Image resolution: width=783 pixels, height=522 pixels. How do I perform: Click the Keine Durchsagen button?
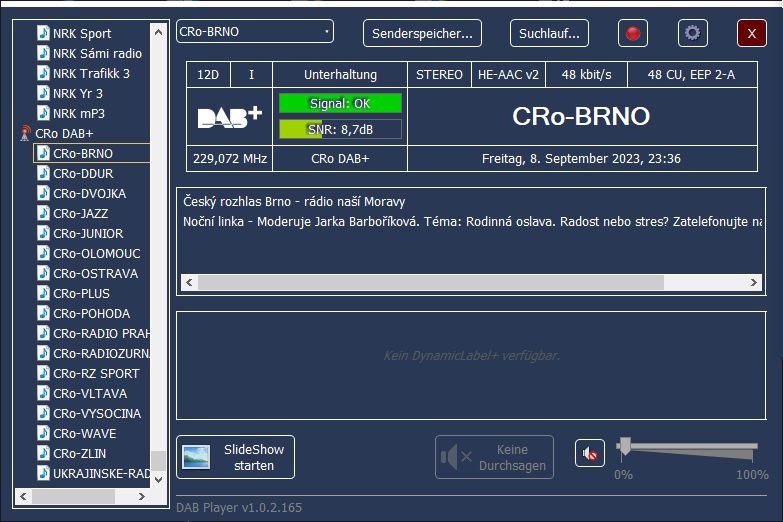point(494,457)
